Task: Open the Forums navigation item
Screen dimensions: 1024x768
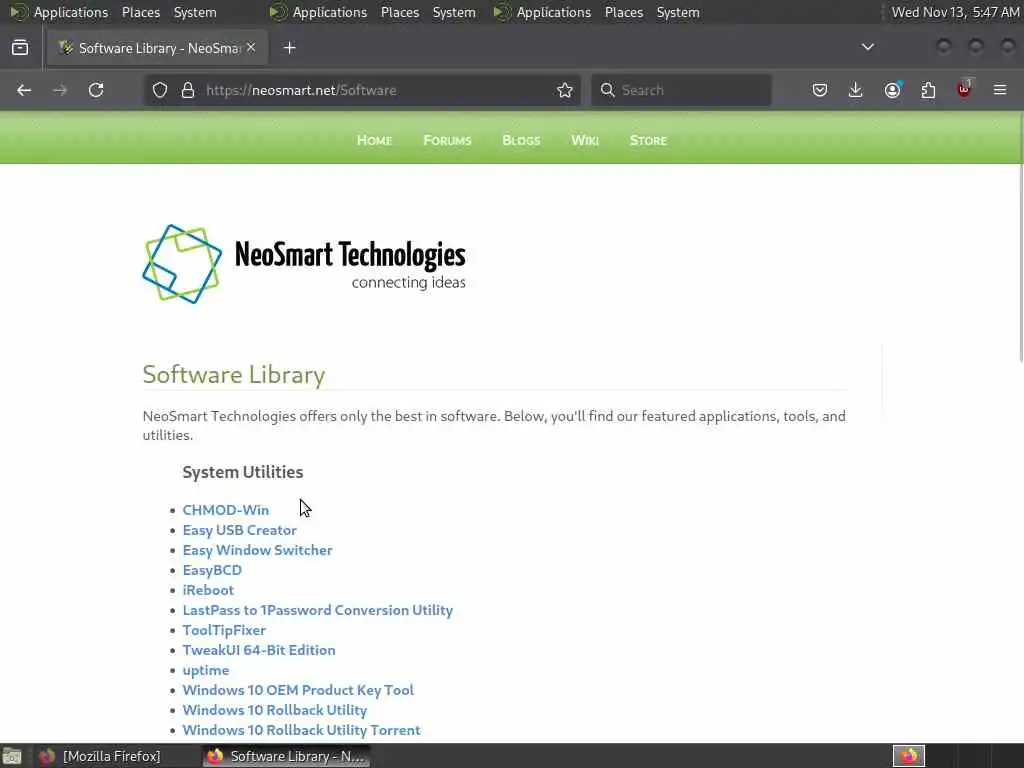Action: [x=447, y=140]
